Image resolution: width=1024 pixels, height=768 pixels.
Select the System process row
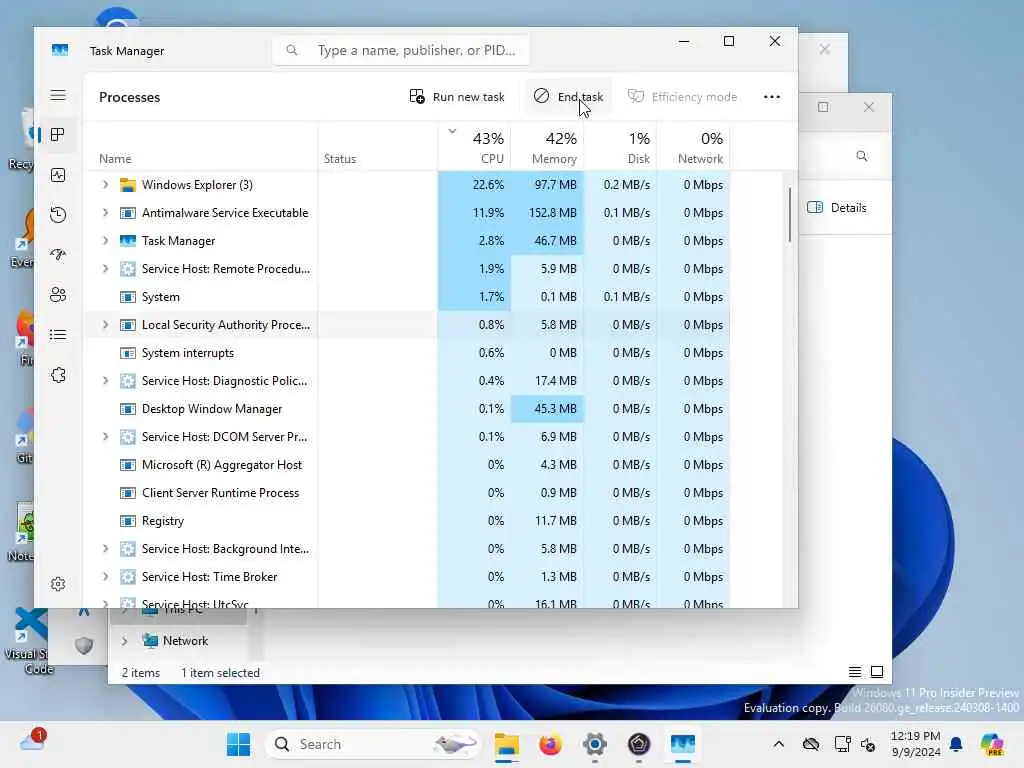pos(408,296)
